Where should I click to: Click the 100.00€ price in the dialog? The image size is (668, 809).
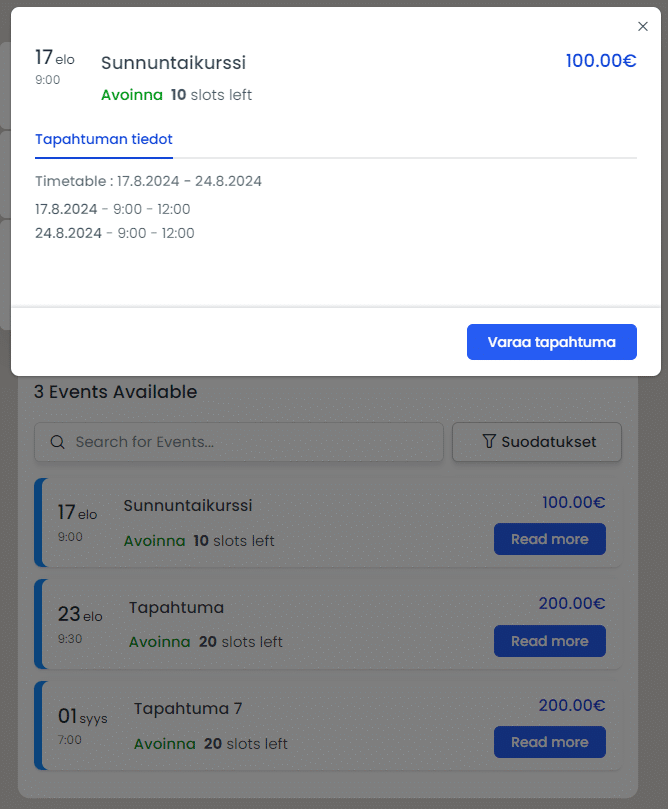tap(600, 60)
